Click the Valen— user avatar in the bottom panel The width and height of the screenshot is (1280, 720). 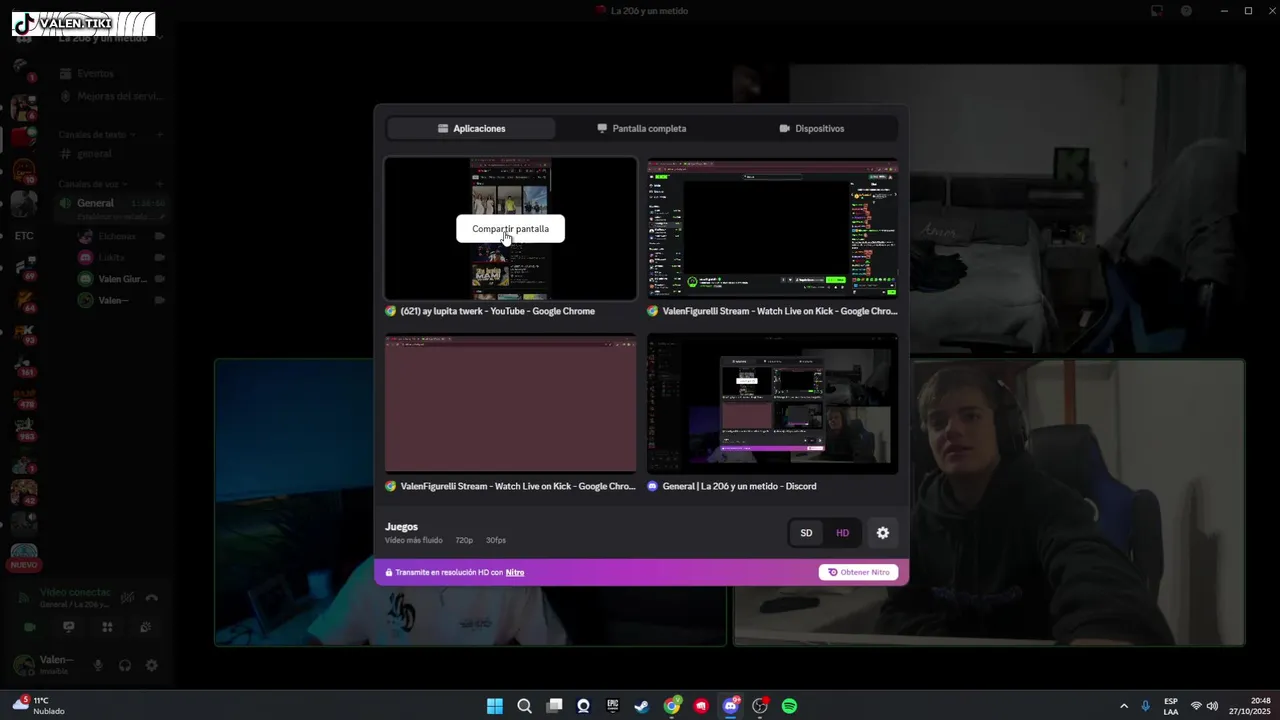coord(24,665)
